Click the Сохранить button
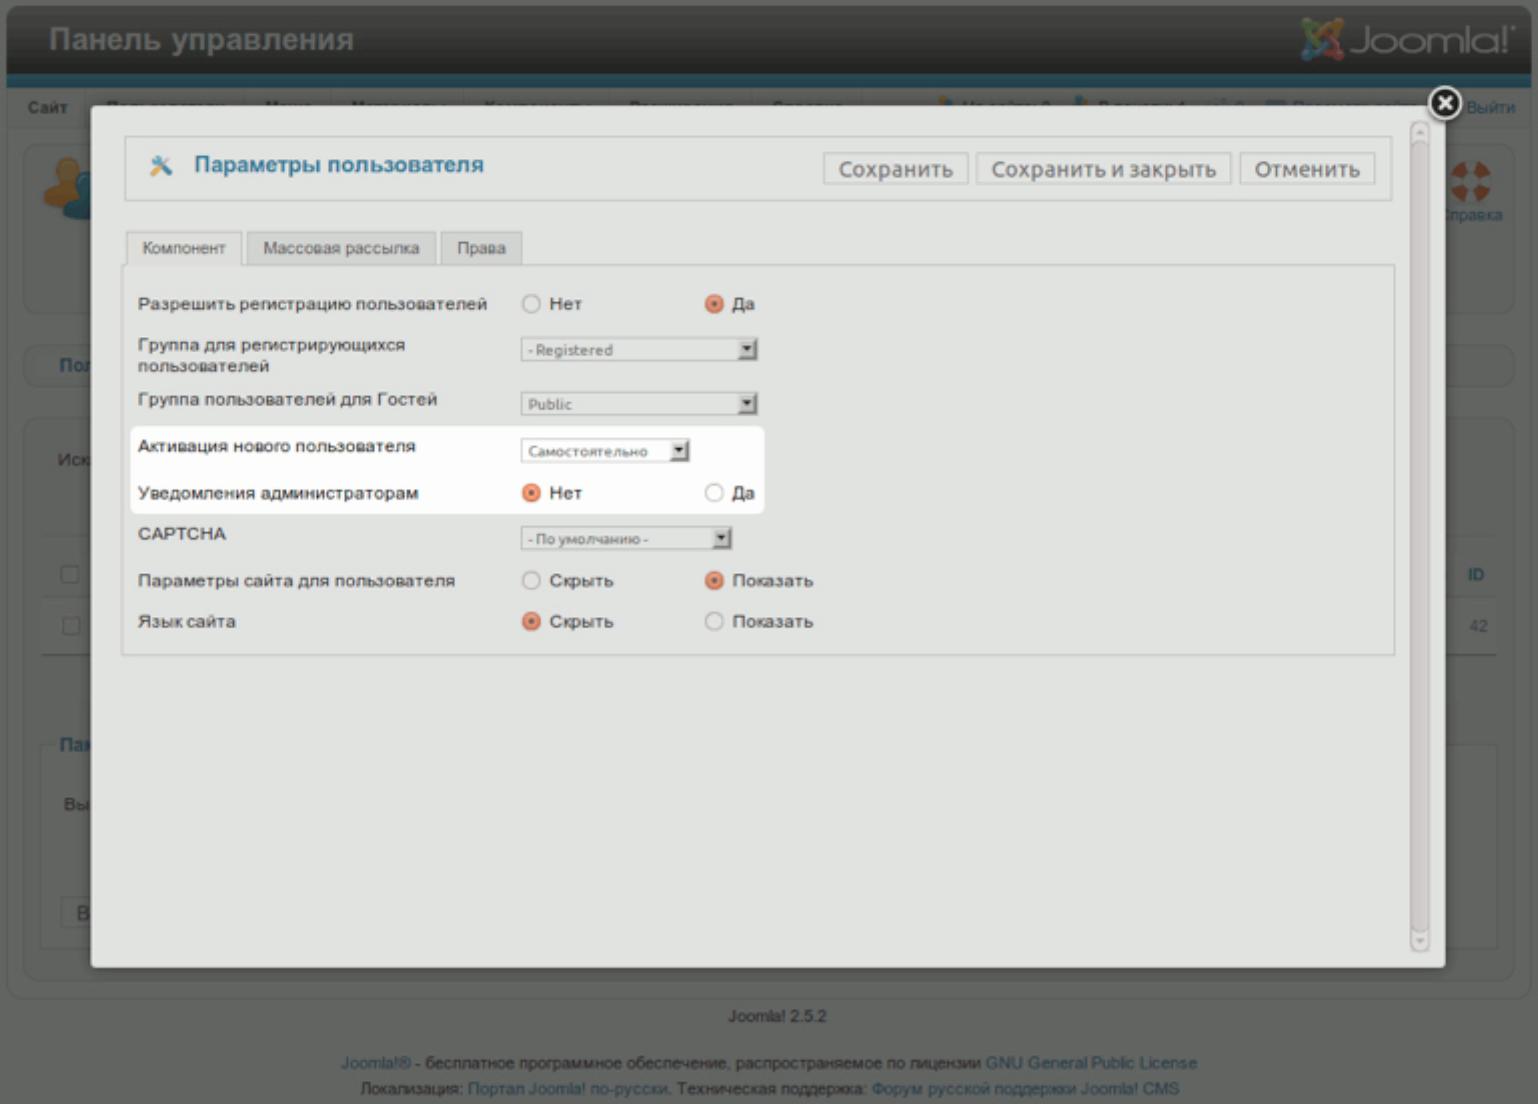The width and height of the screenshot is (1538, 1104). pos(895,169)
